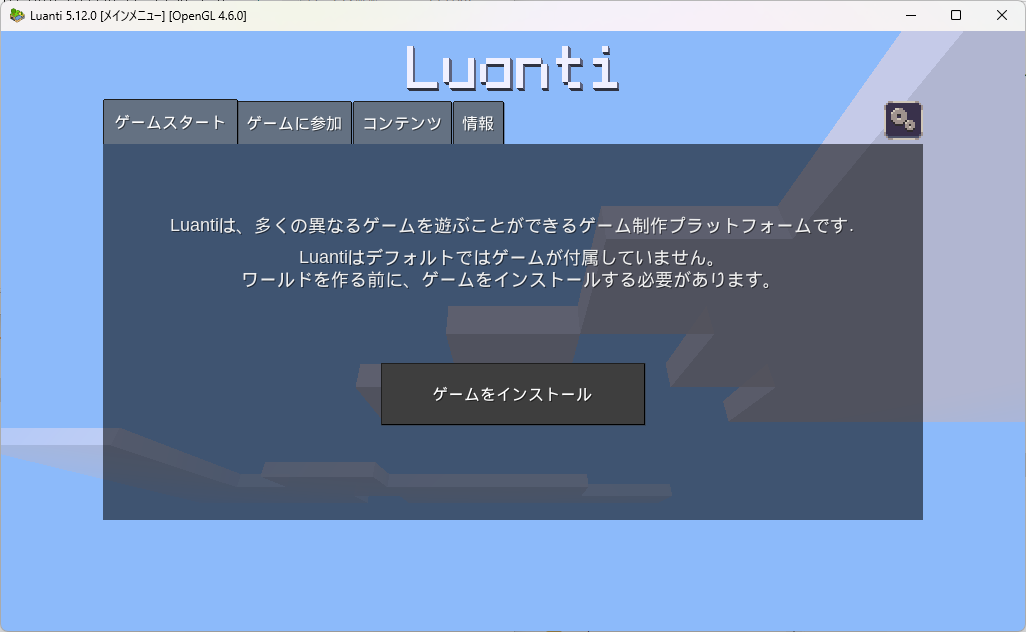
Task: Maximize the Luanti window
Action: click(x=956, y=15)
